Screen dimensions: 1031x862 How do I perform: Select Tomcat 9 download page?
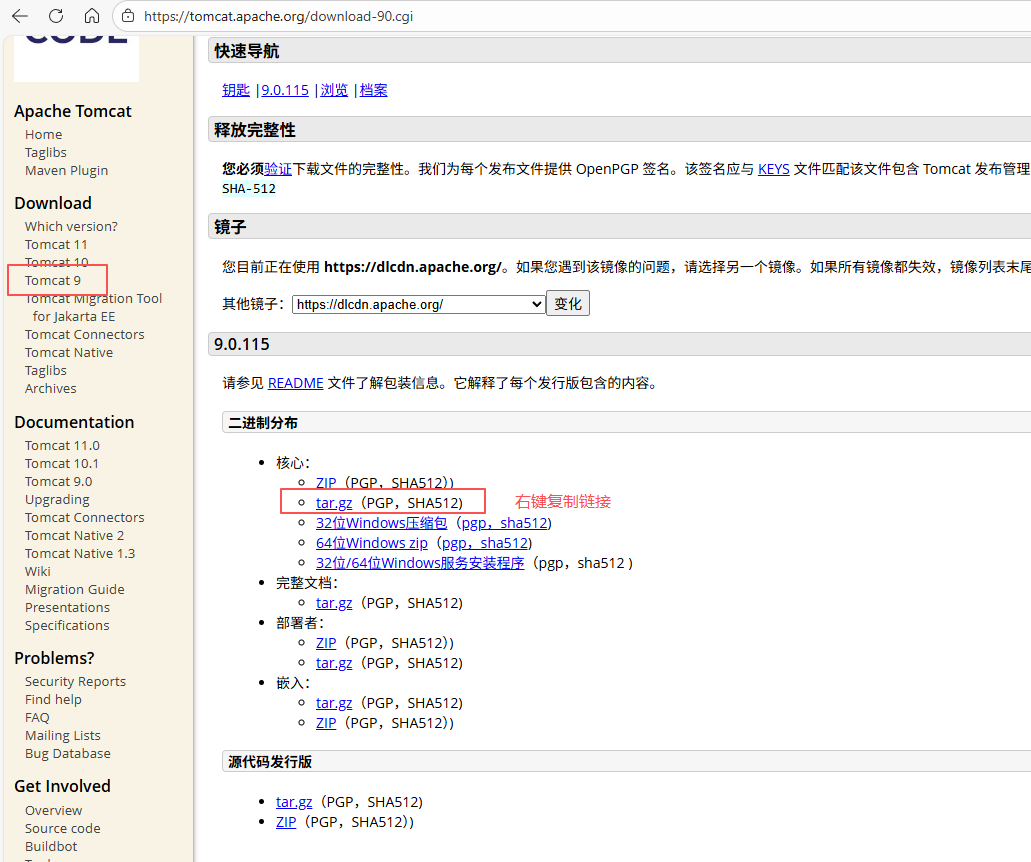(x=53, y=281)
